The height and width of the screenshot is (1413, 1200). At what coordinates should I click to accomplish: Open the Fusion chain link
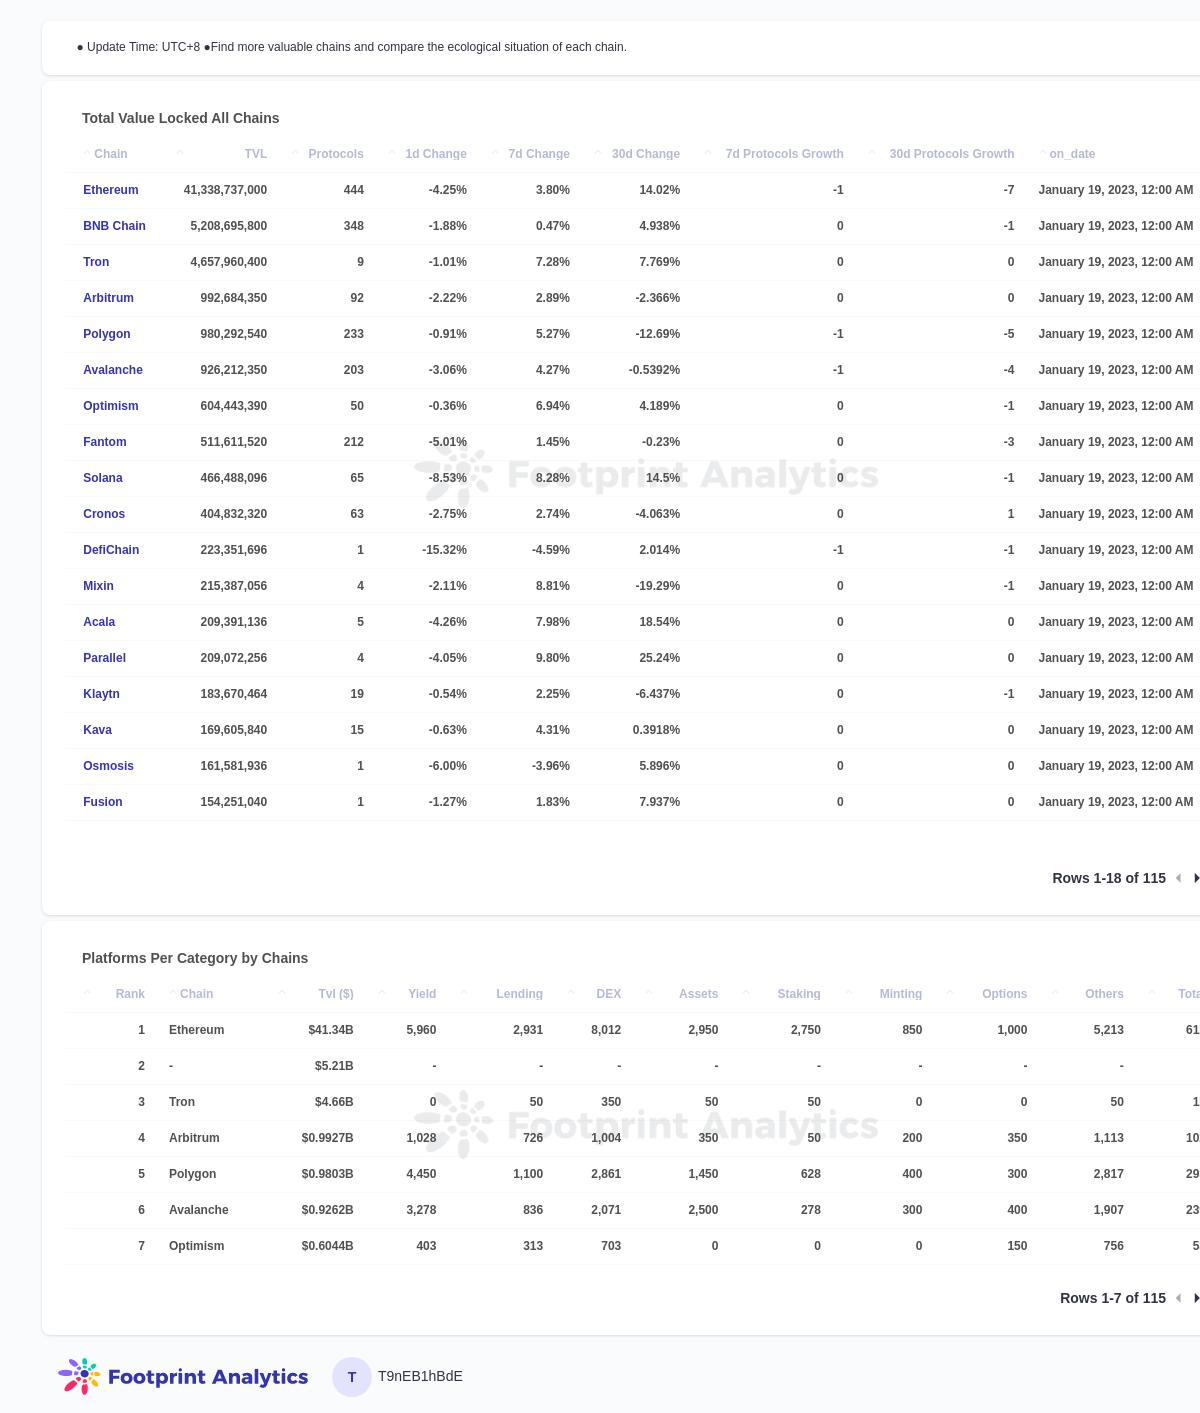point(103,802)
